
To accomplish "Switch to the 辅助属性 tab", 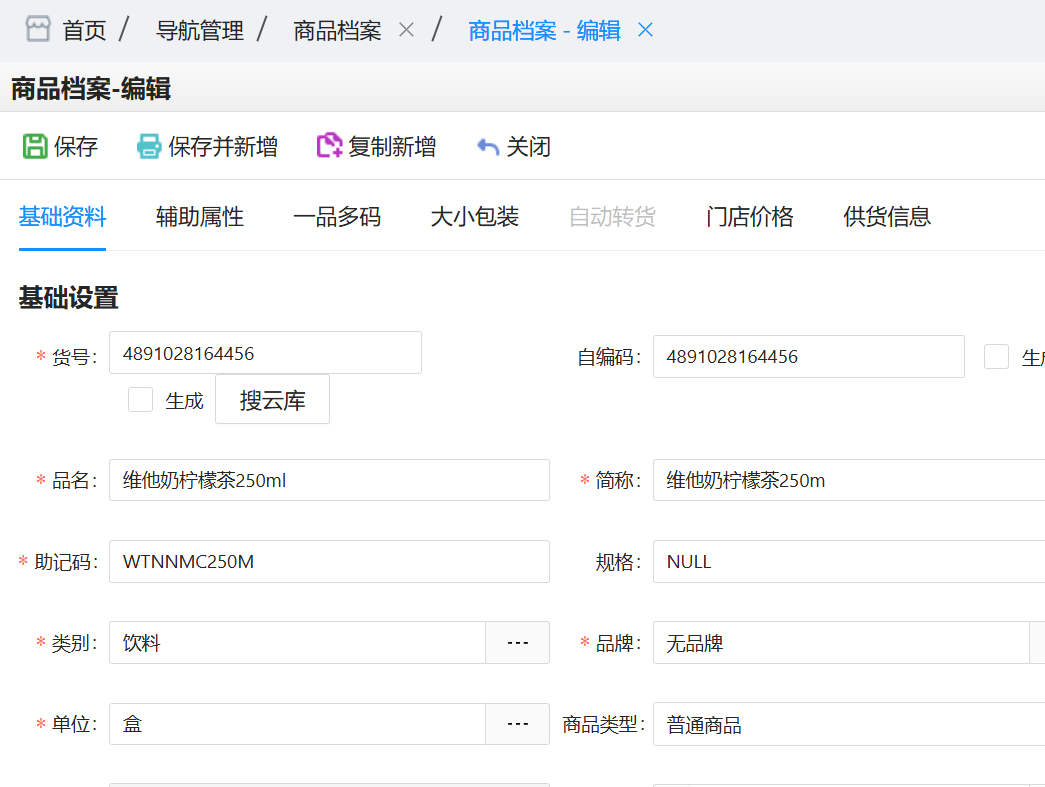I will click(x=197, y=217).
